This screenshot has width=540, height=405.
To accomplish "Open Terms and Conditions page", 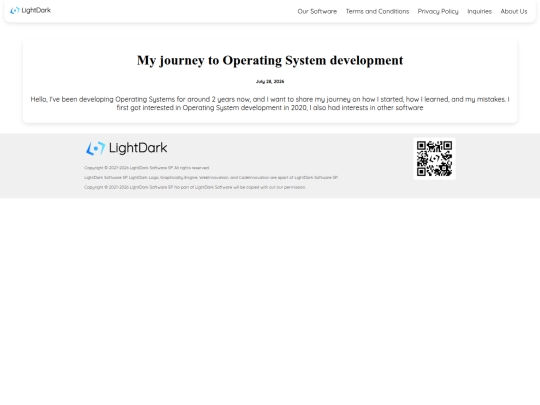I will coord(377,11).
